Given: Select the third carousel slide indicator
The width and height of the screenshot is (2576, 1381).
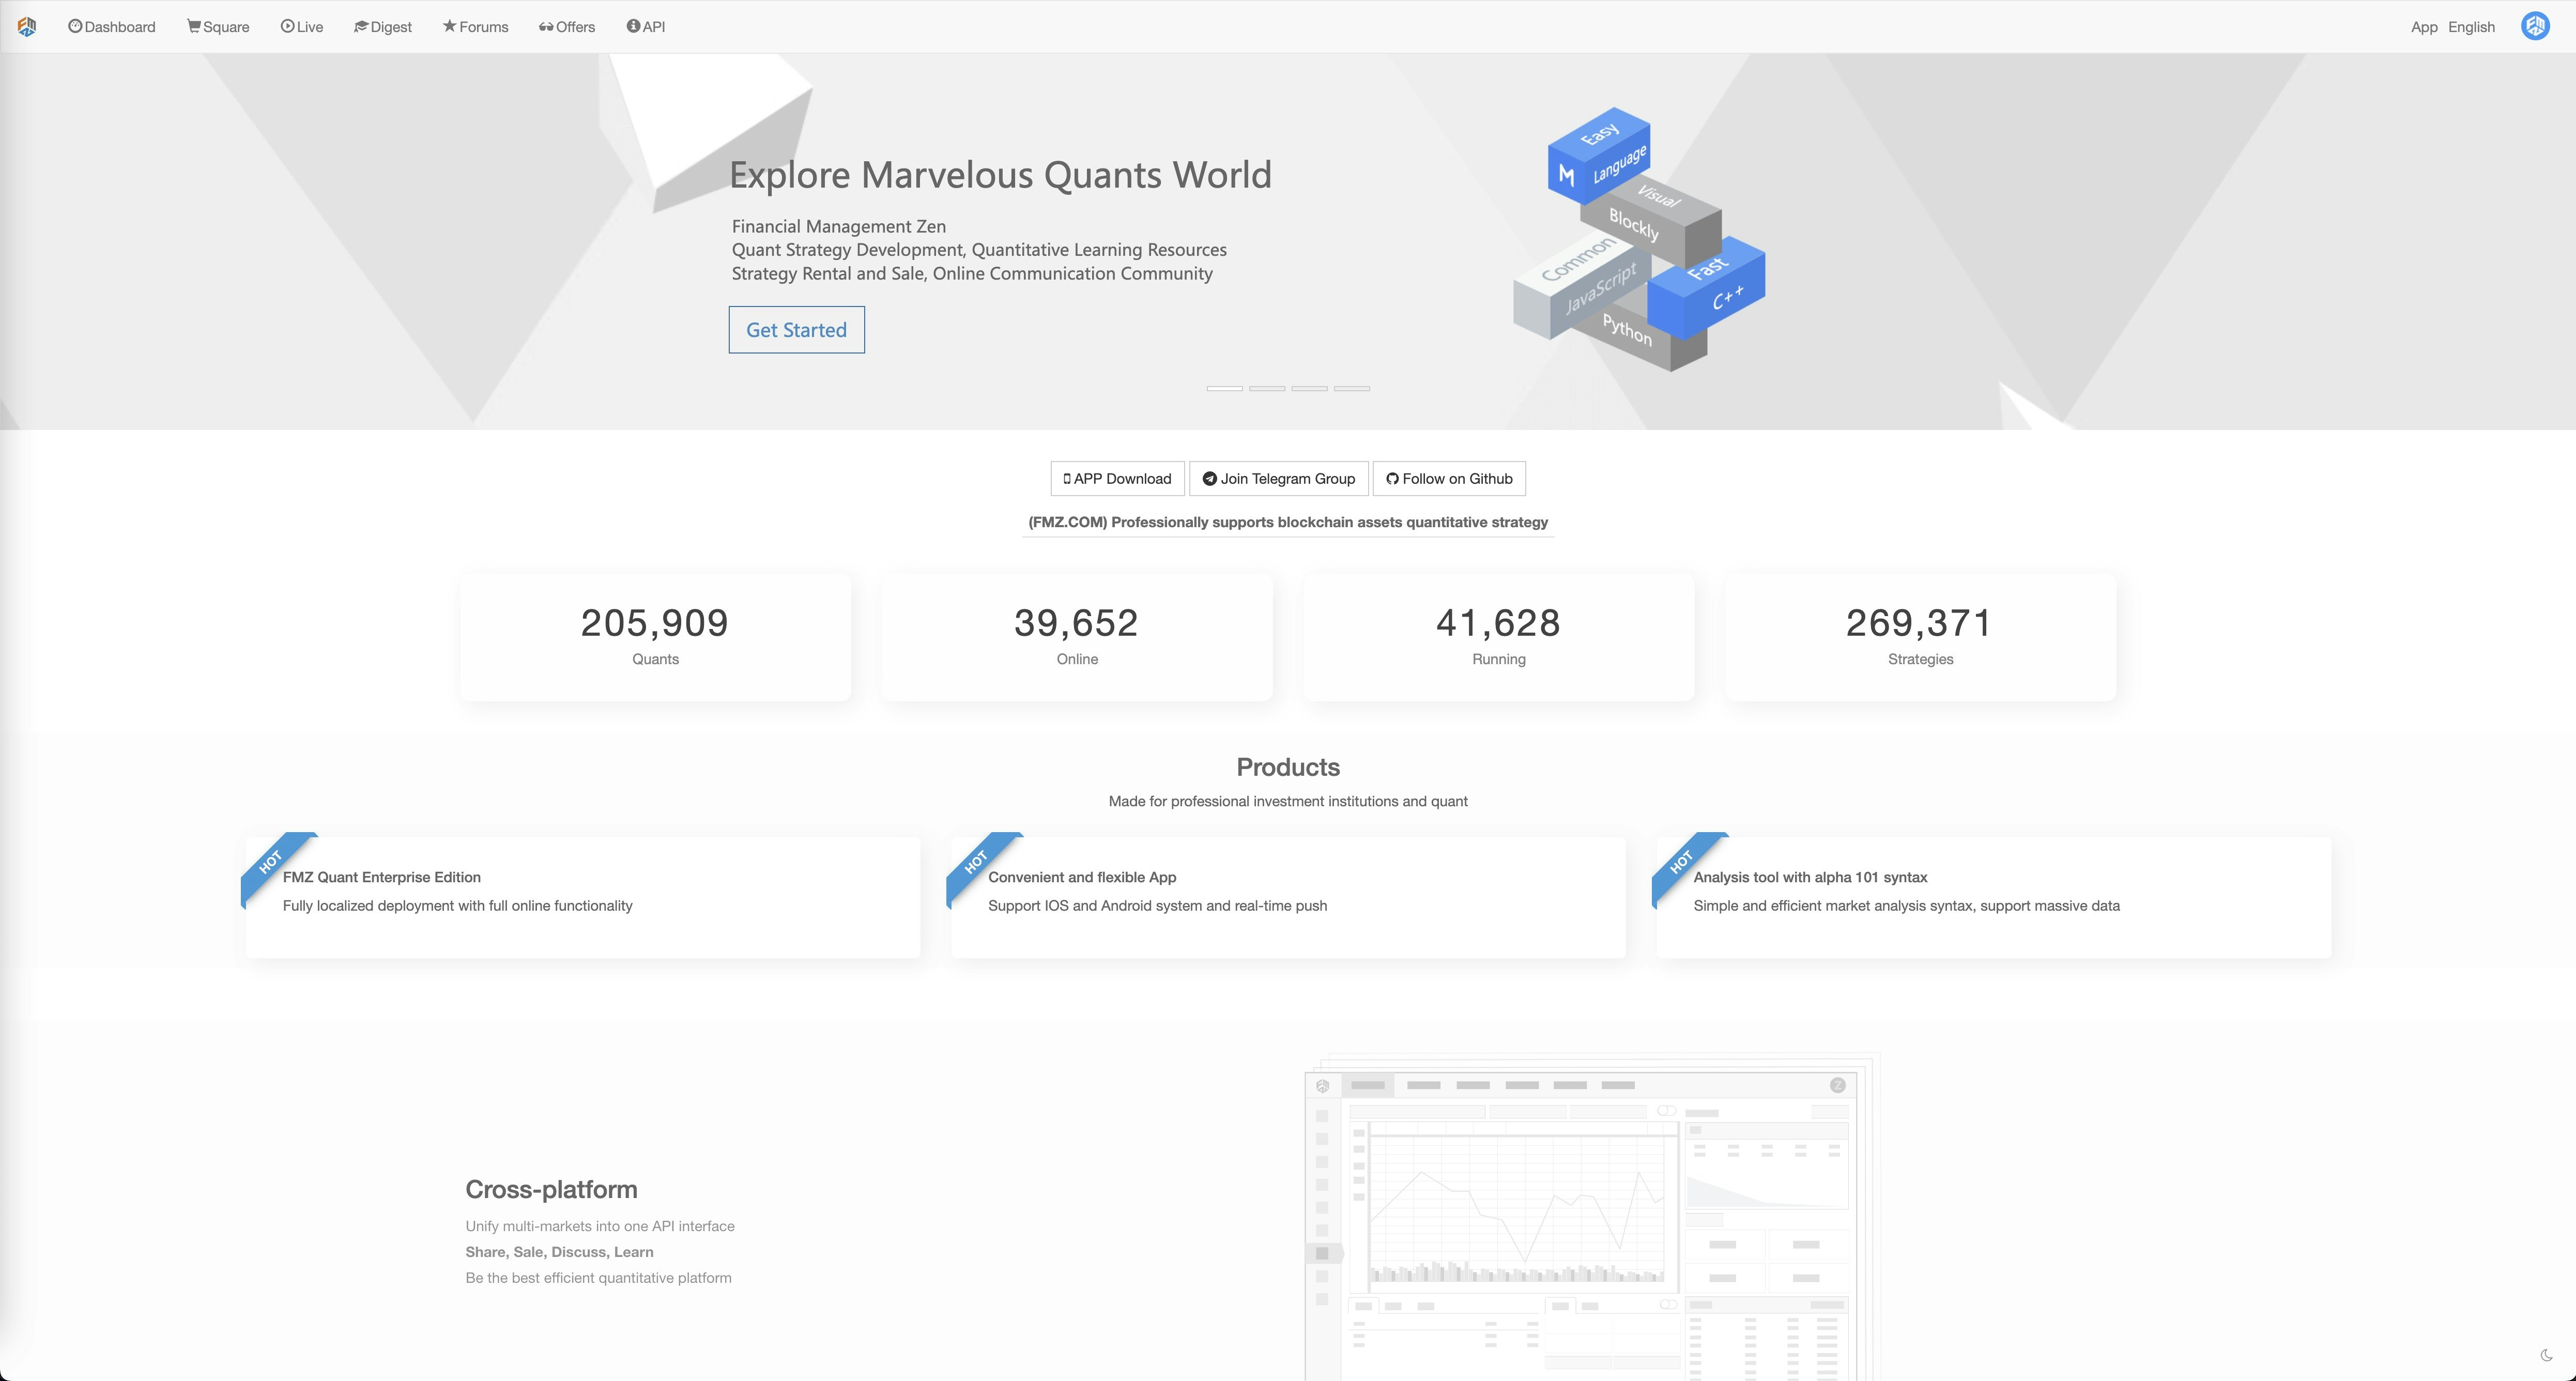Looking at the screenshot, I should click(1309, 388).
